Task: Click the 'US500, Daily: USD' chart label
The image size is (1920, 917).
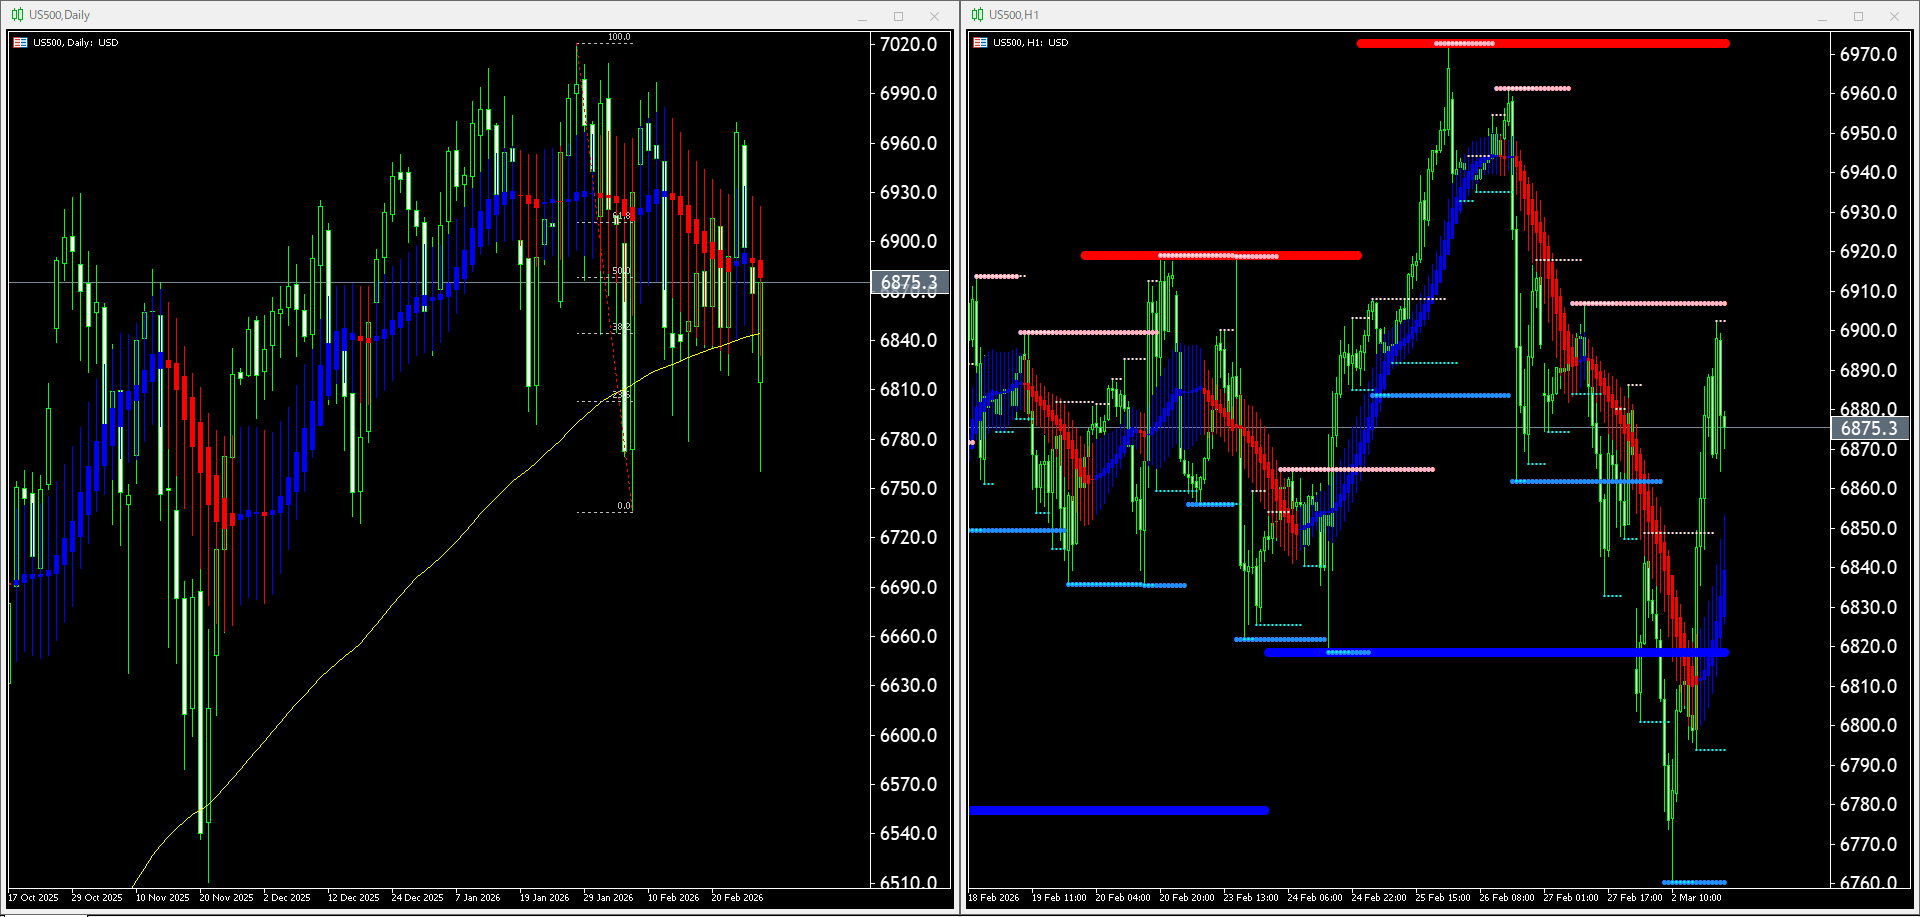Action: 75,43
